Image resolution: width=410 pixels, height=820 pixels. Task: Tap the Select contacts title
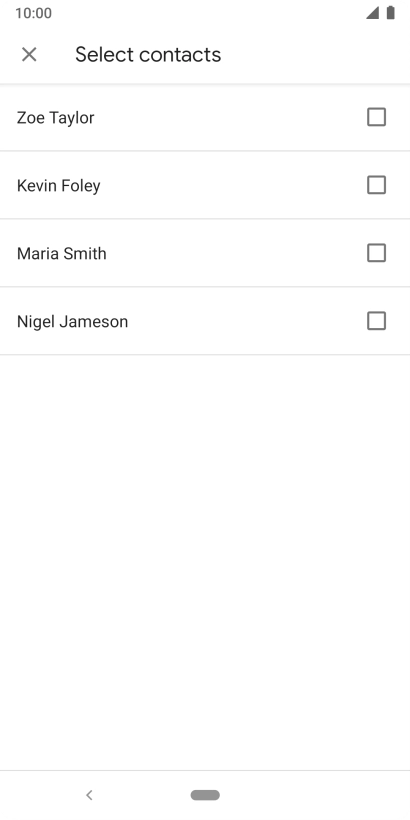pyautogui.click(x=148, y=54)
